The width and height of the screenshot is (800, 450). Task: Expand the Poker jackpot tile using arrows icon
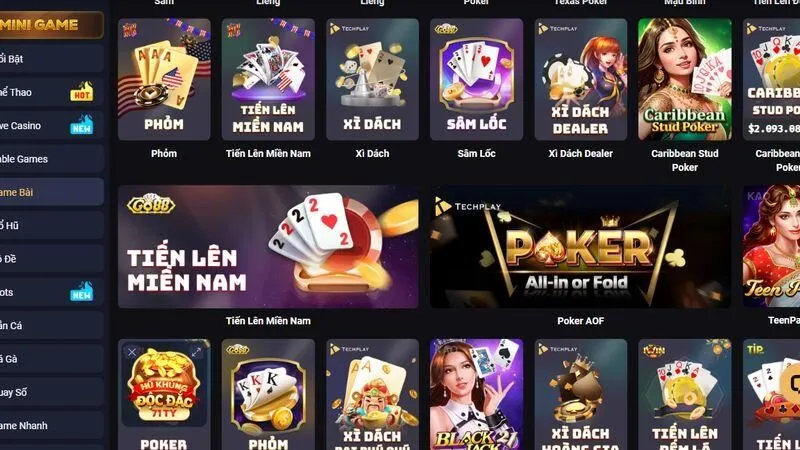coord(196,352)
